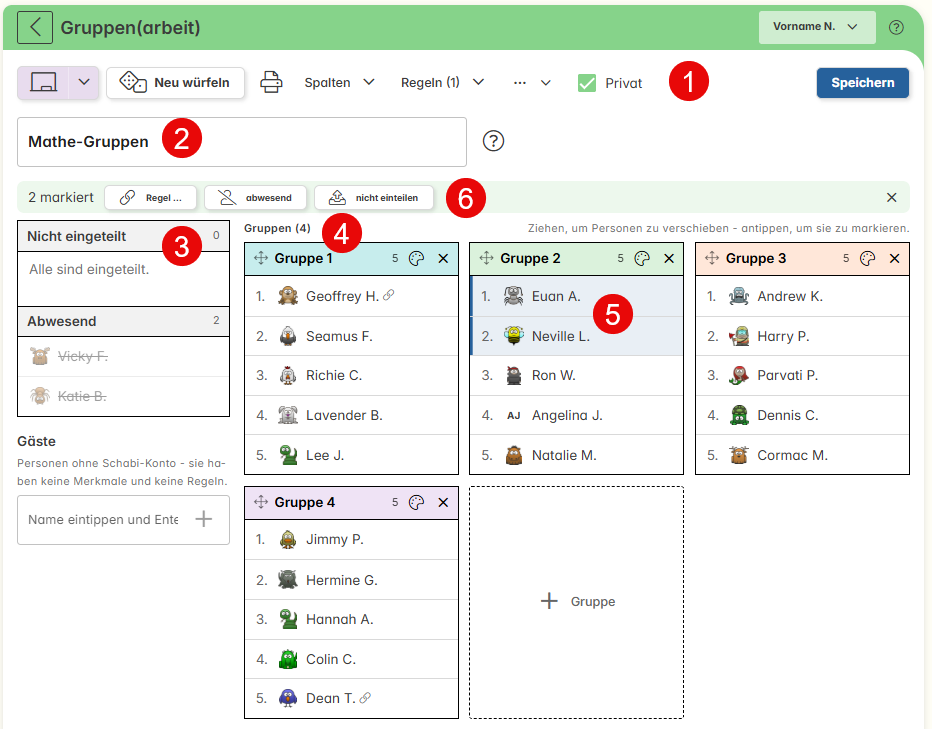Change the color of Gruppe 2
The height and width of the screenshot is (729, 932).
click(x=642, y=258)
